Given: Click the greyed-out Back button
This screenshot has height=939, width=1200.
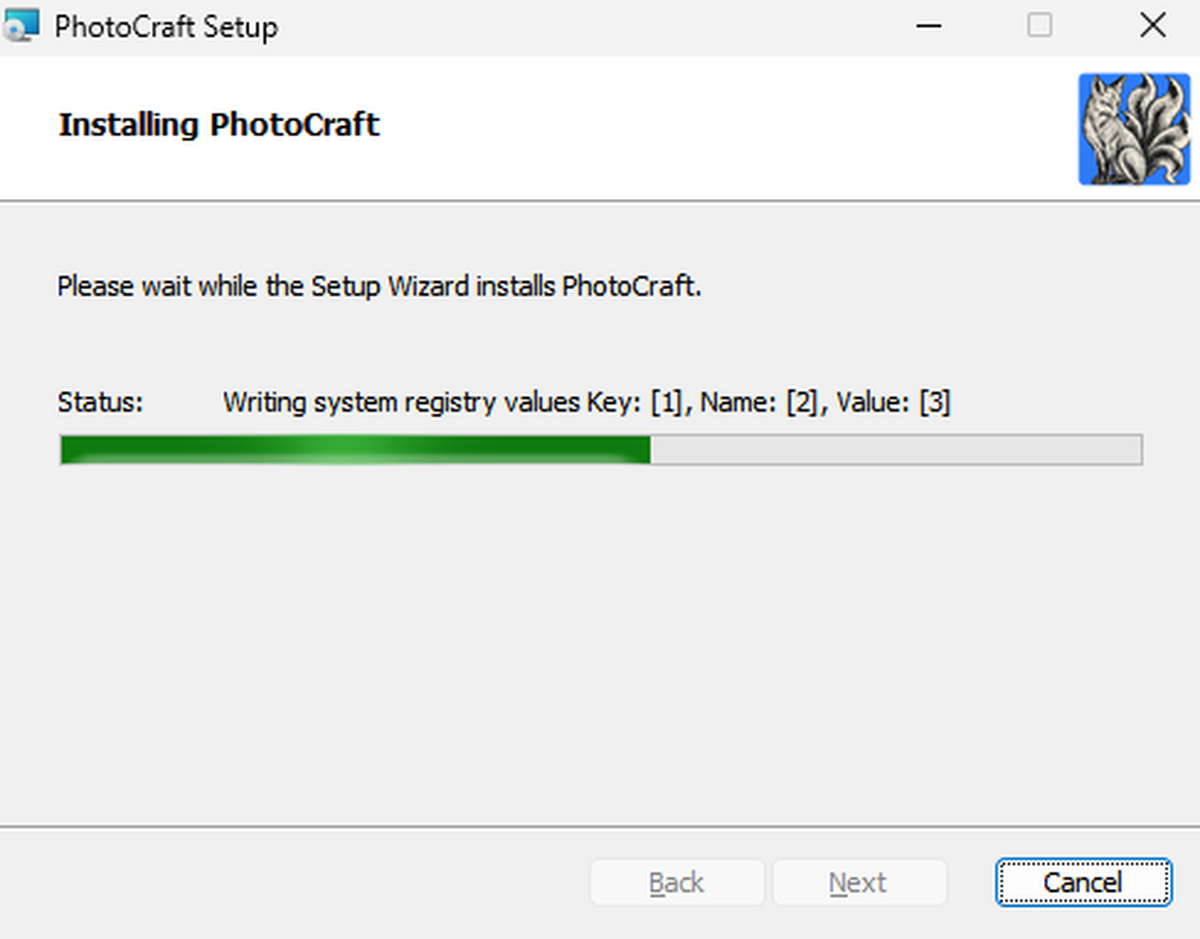Looking at the screenshot, I should [x=677, y=882].
